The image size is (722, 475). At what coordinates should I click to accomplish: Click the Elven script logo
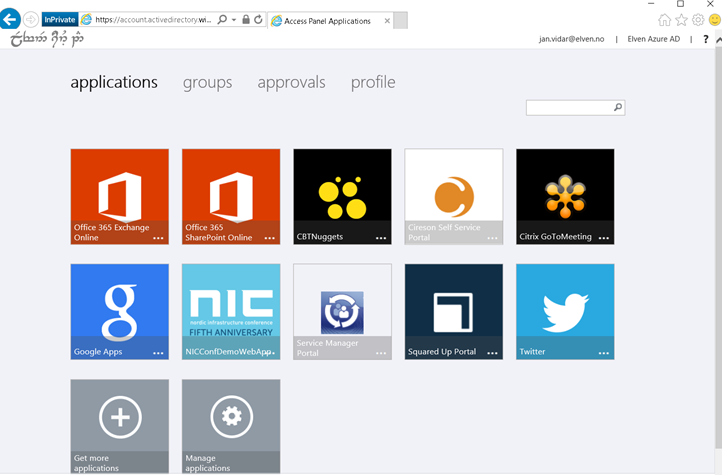[x=47, y=39]
